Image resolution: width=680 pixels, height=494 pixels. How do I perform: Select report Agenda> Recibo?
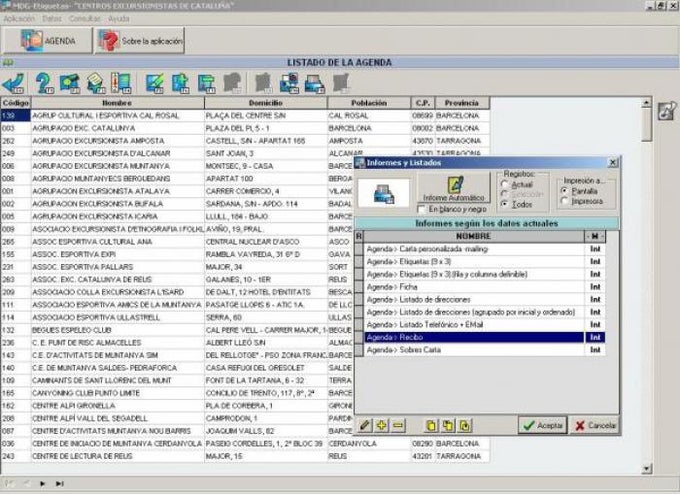(474, 337)
